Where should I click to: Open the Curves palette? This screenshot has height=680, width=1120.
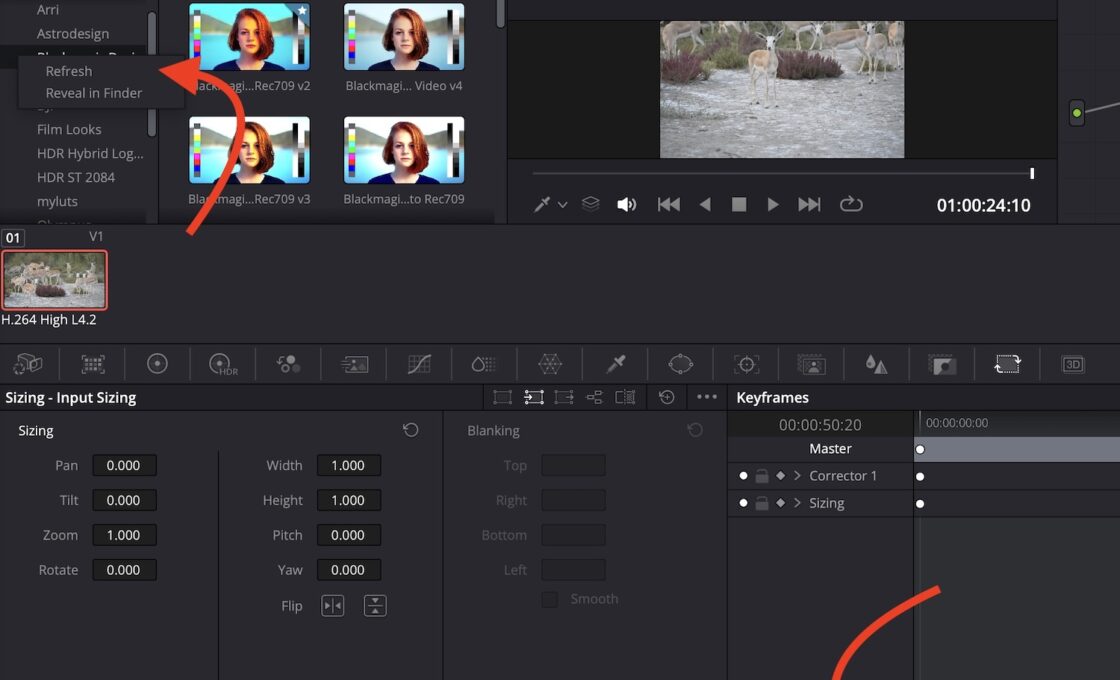point(419,364)
